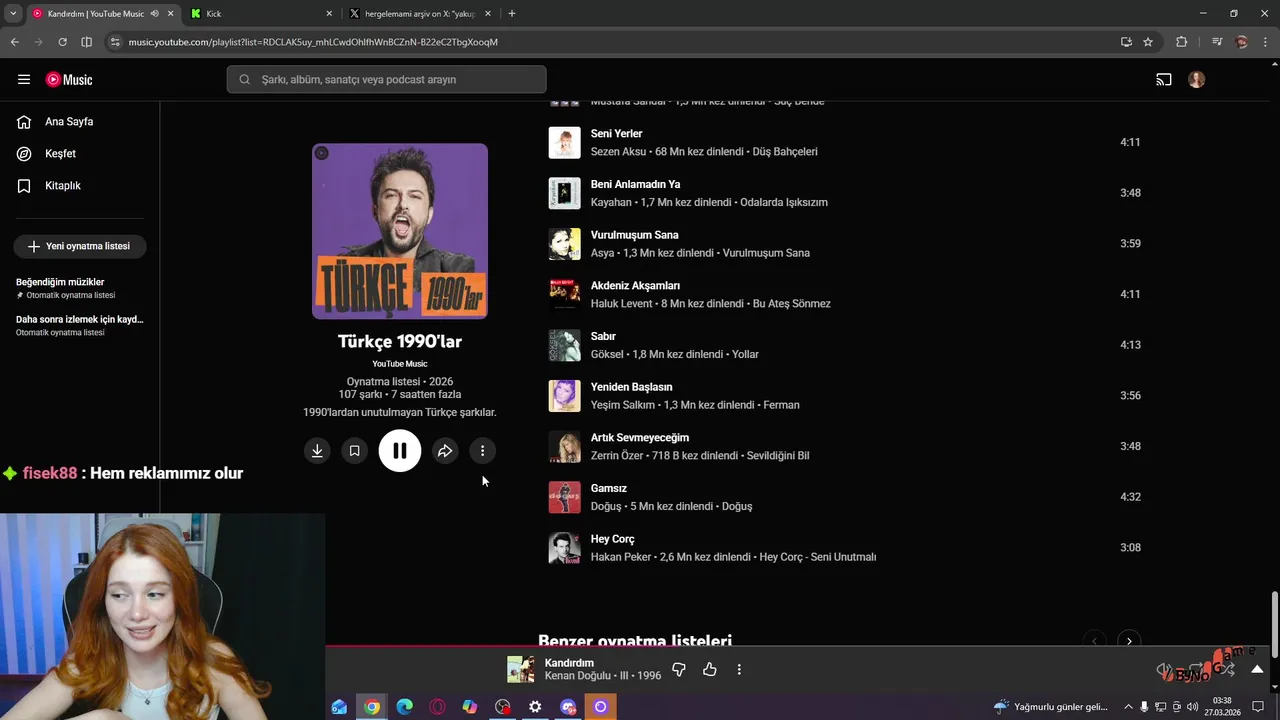Image resolution: width=1280 pixels, height=720 pixels.
Task: Save playlist to library bookmark icon
Action: pos(354,451)
